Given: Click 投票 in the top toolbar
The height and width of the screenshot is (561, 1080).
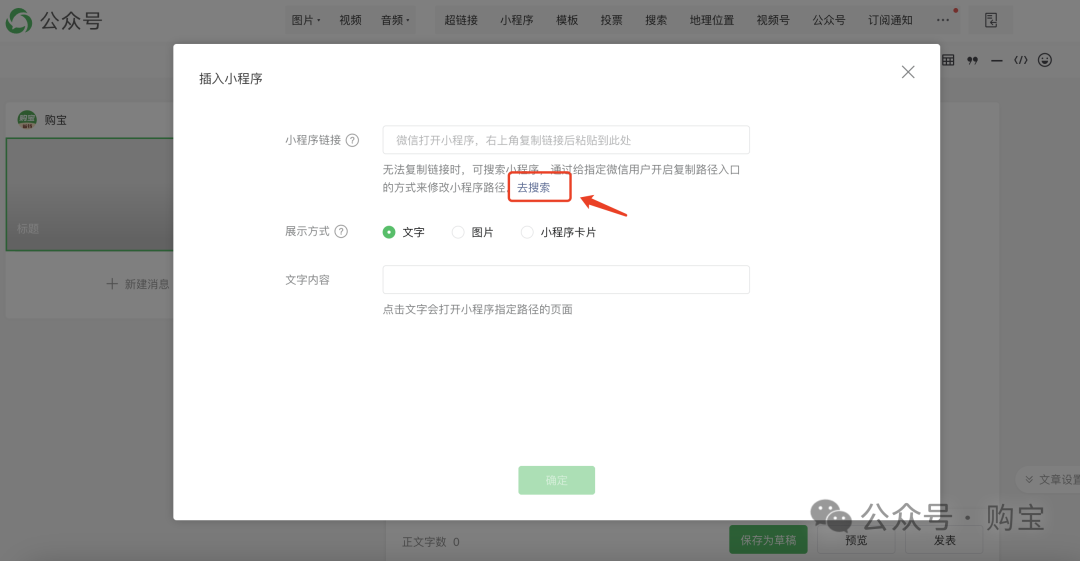Looking at the screenshot, I should tap(611, 20).
